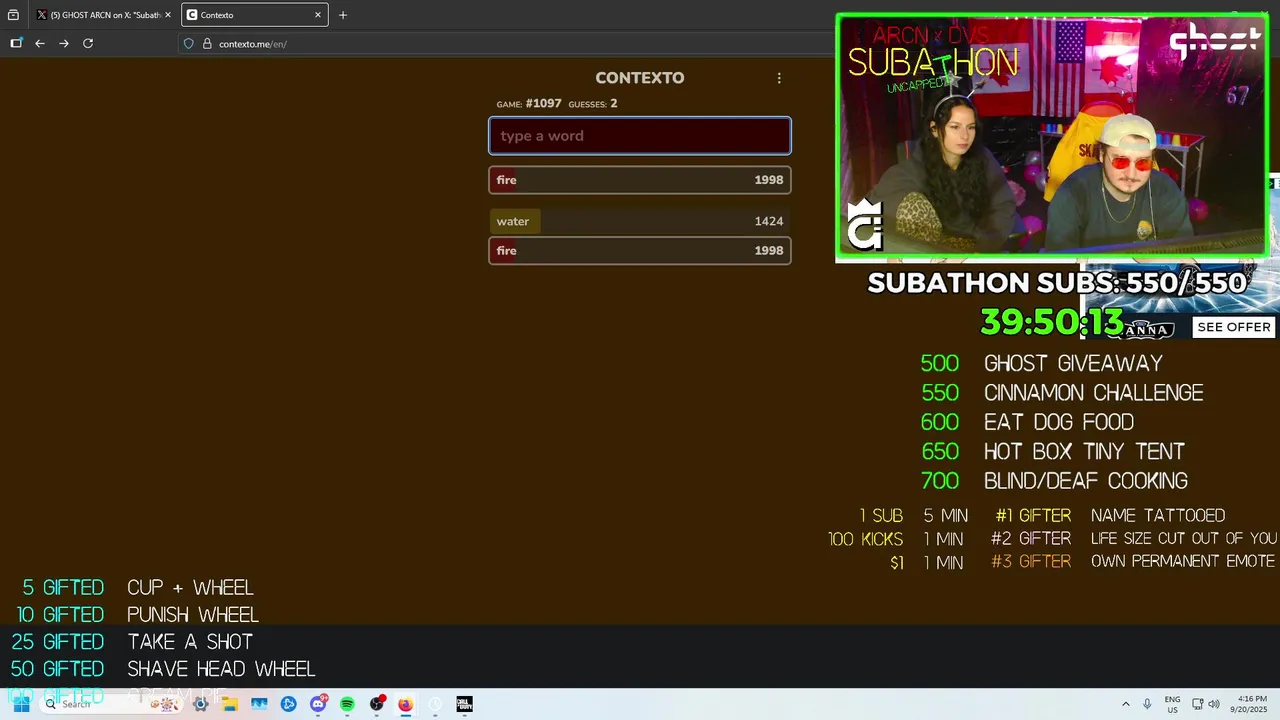Close the GHOST ARCN on X tab

click(167, 15)
